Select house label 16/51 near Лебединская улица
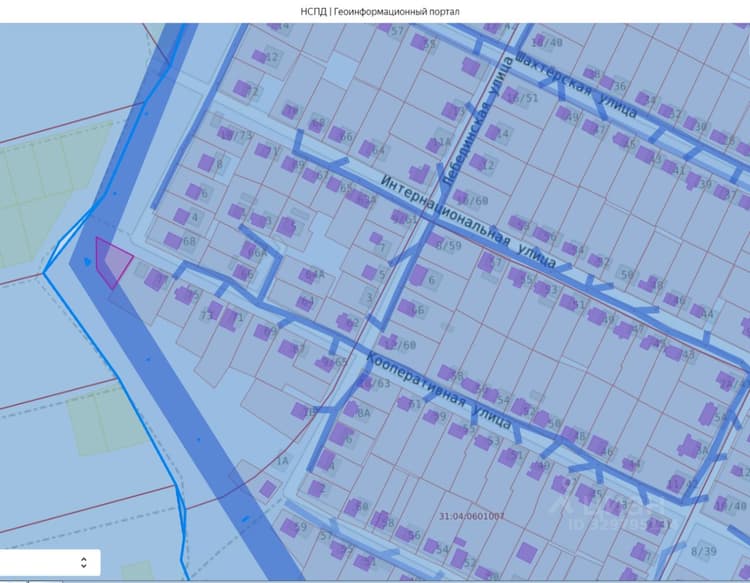Viewport: 750px width, 583px height. (522, 98)
